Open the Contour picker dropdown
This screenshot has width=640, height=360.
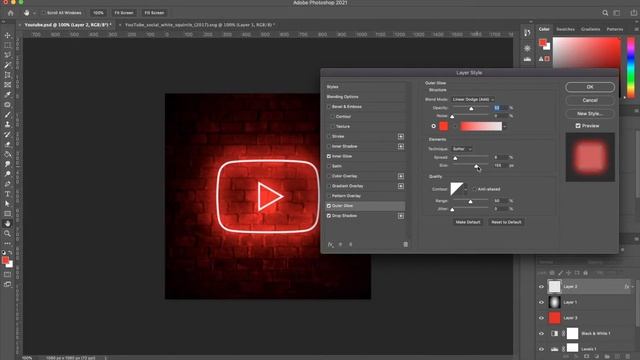[466, 189]
